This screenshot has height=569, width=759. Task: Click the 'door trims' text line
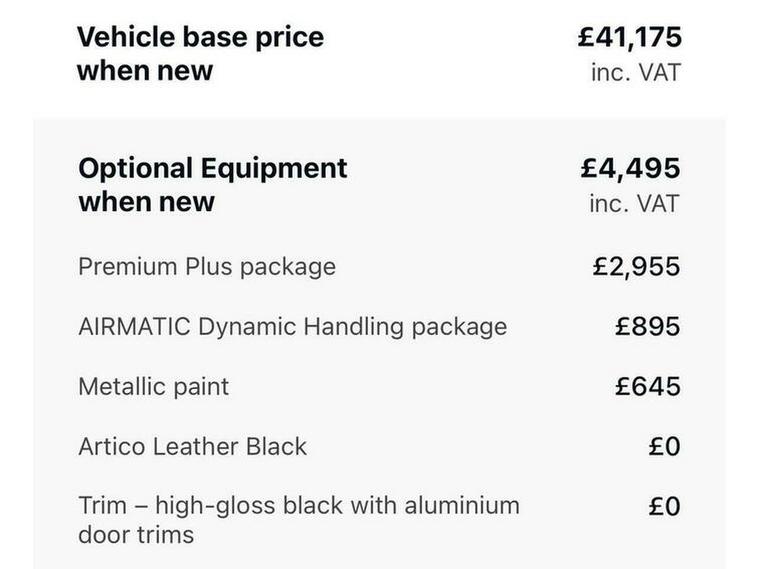pyautogui.click(x=136, y=534)
